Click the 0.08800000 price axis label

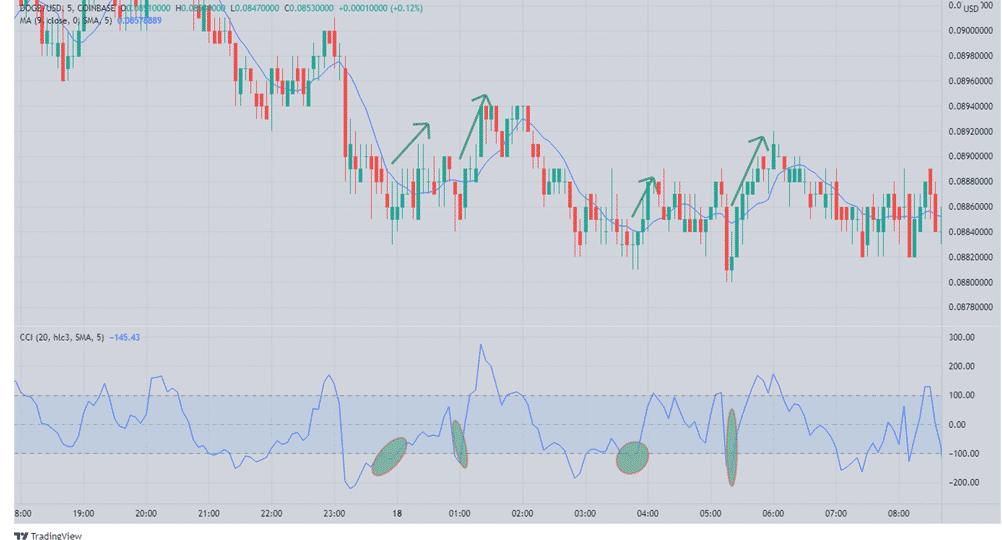click(x=970, y=282)
